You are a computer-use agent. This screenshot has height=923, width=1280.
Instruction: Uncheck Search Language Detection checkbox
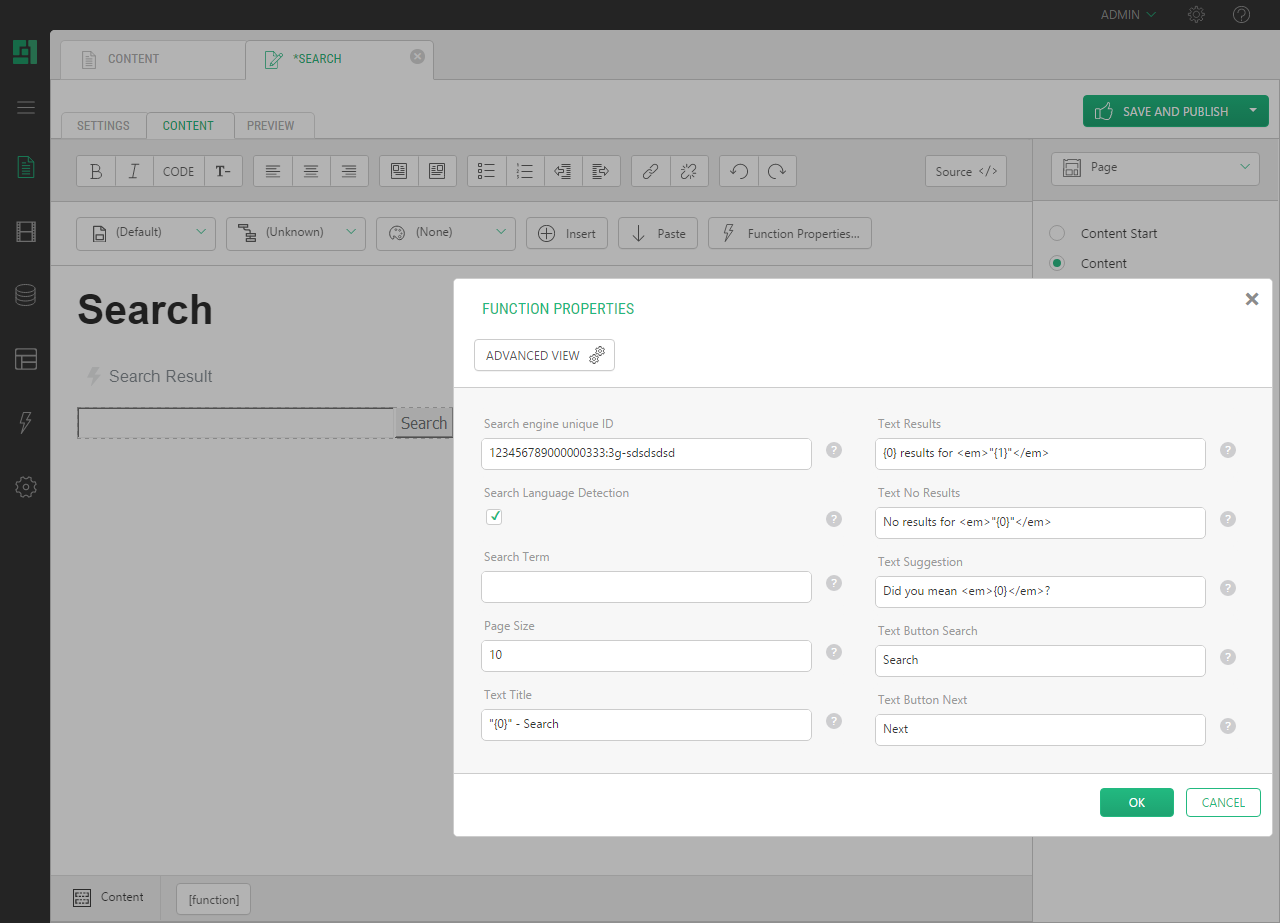[x=494, y=517]
